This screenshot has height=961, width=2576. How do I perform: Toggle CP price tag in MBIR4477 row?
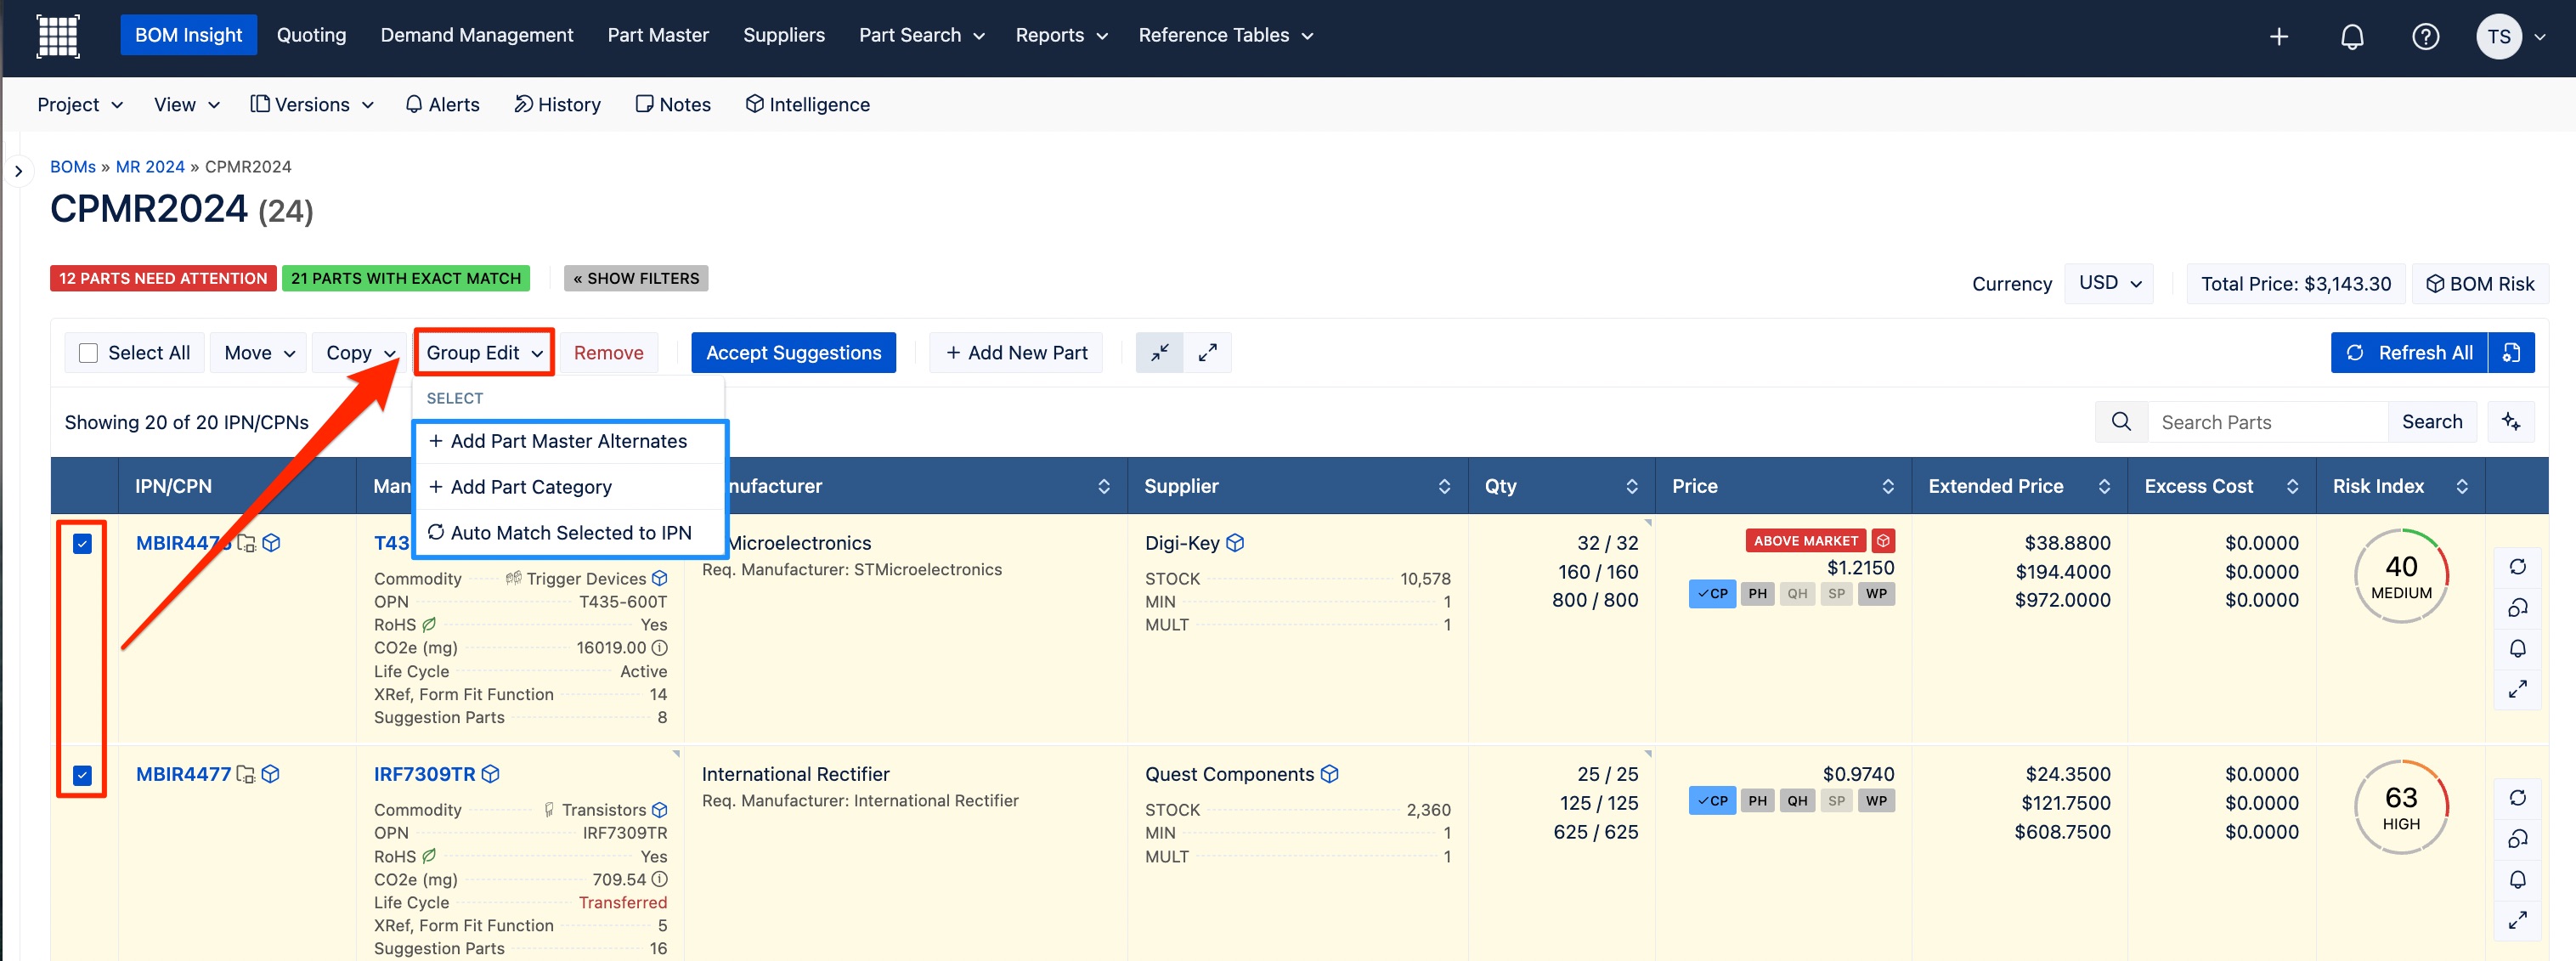1712,801
